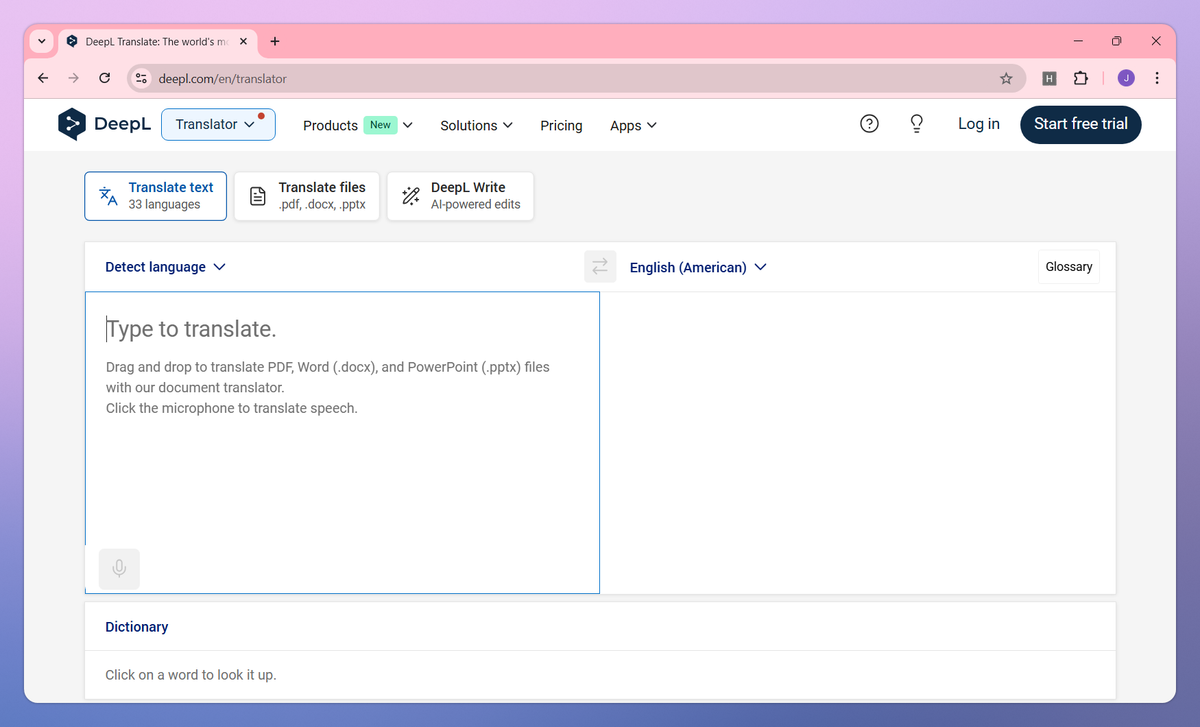Click the document icon on Translate files

click(258, 195)
